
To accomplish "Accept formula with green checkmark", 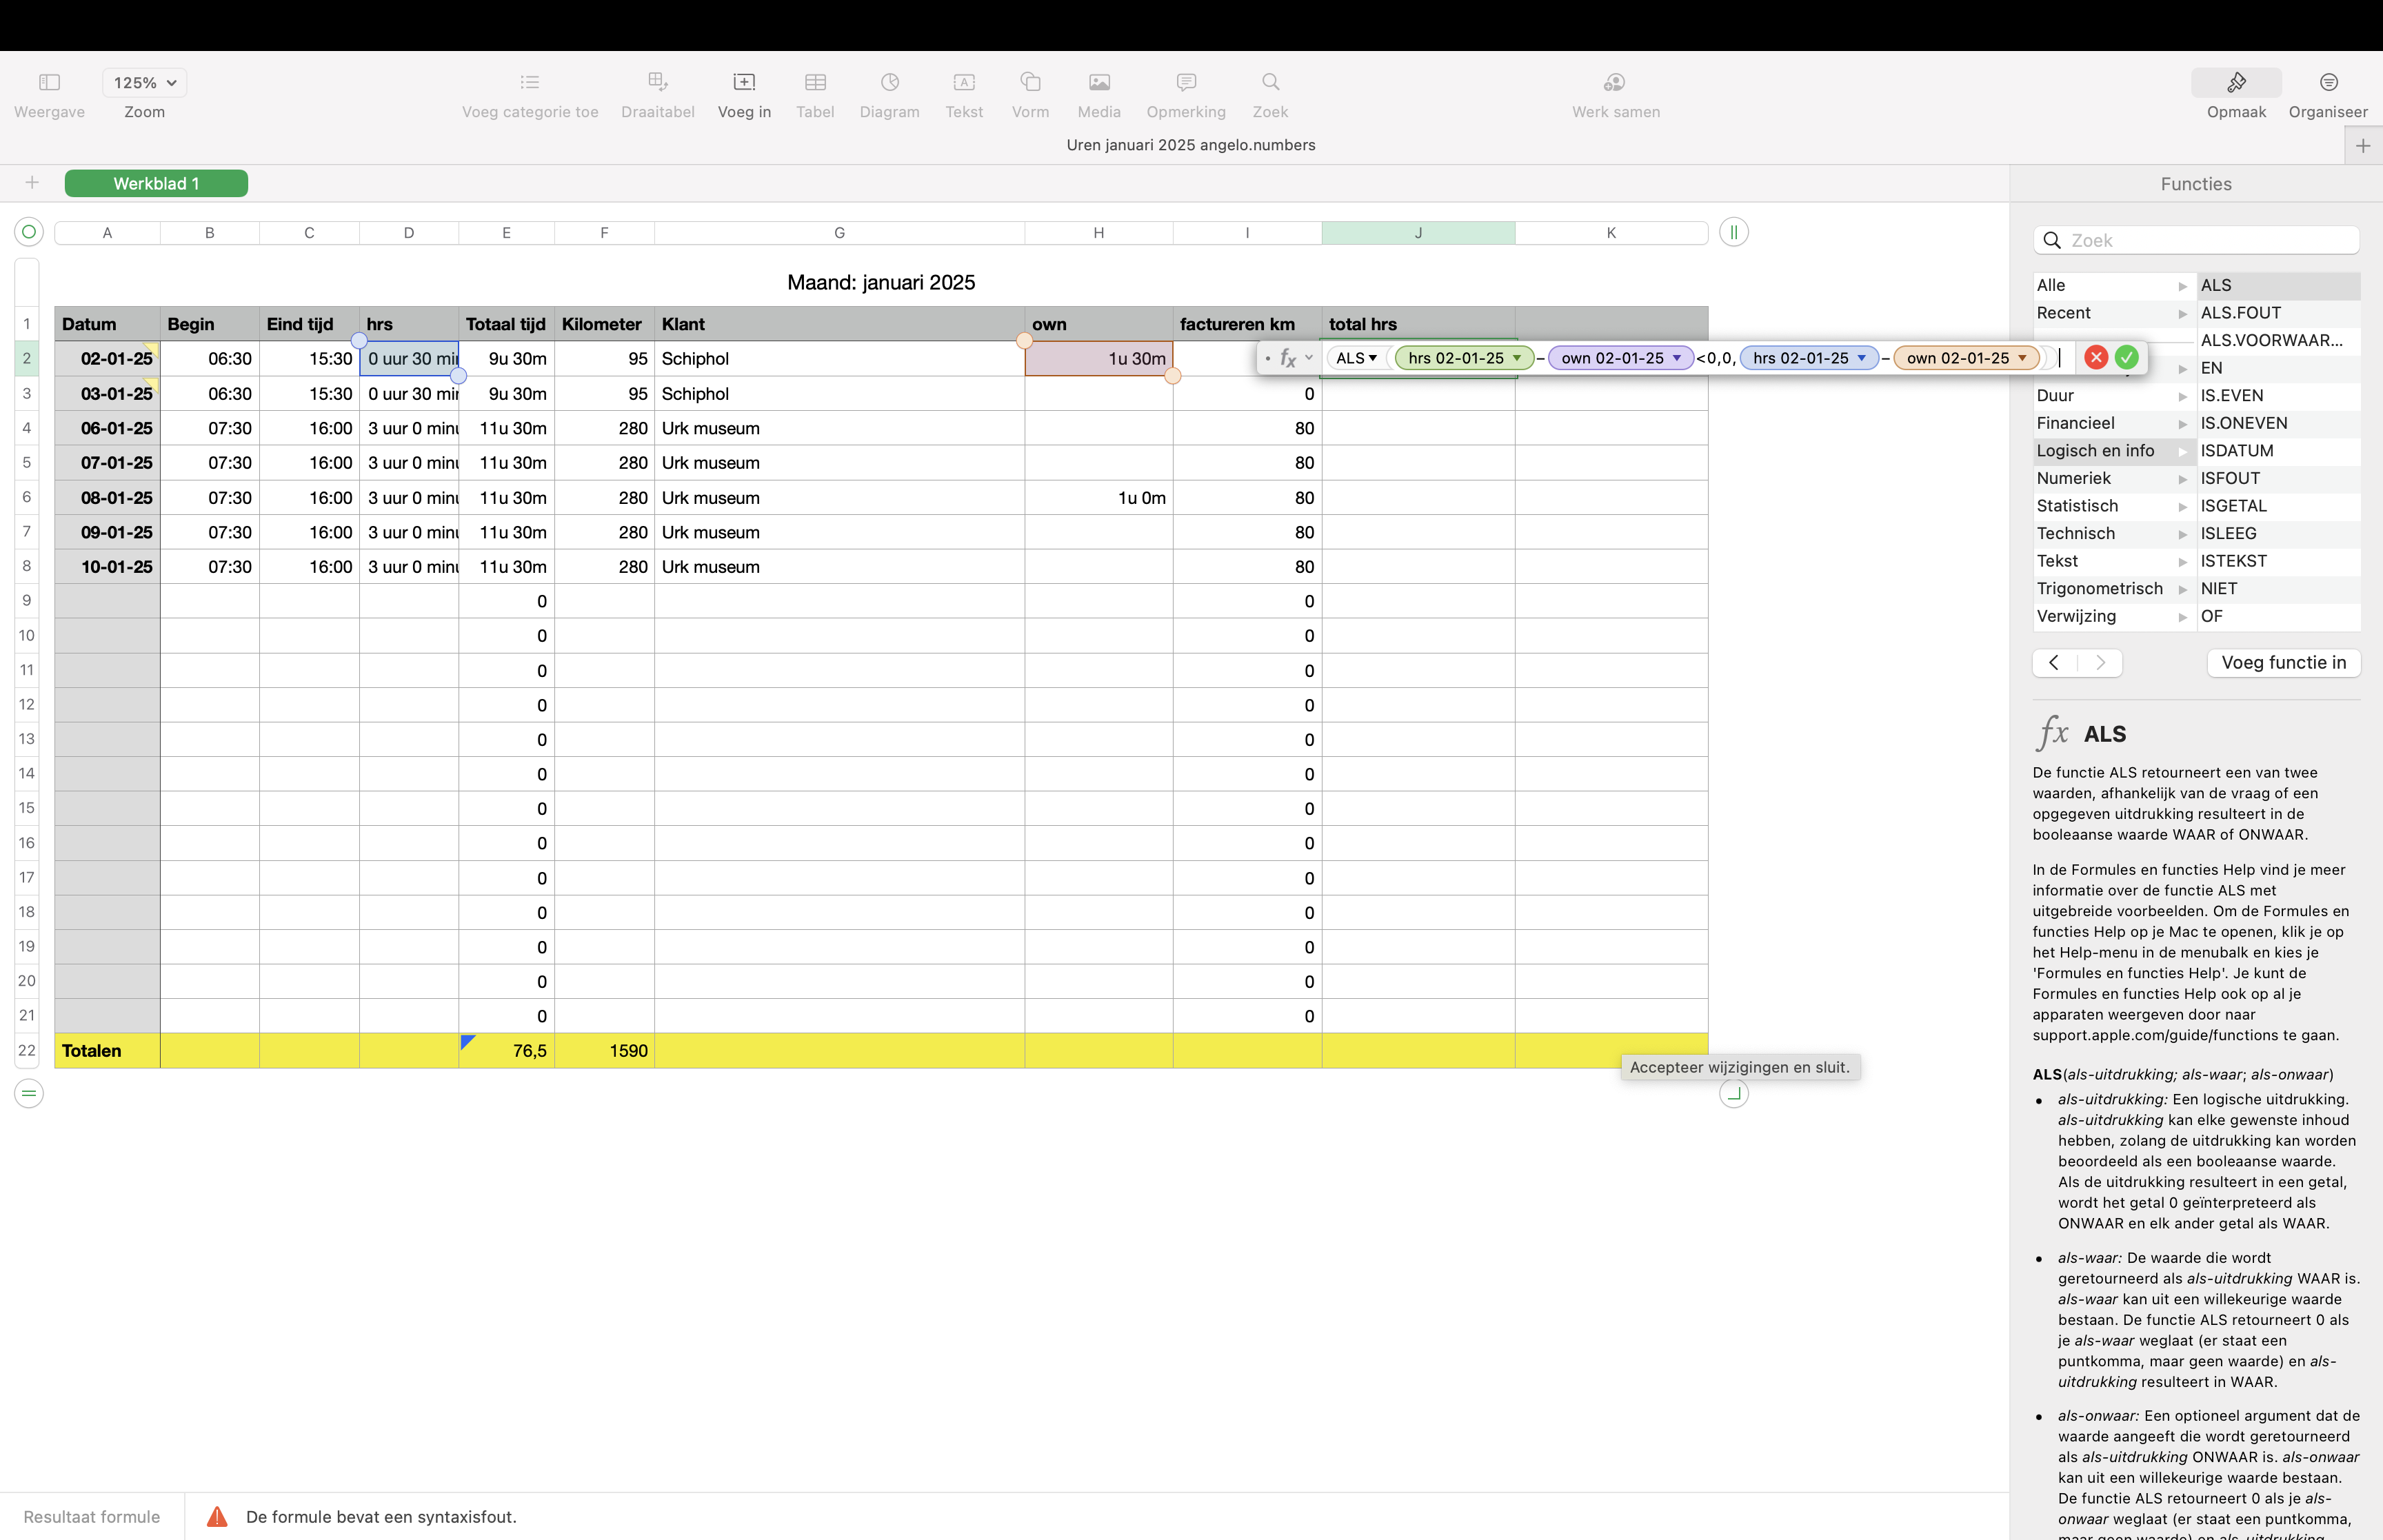I will coord(2127,358).
